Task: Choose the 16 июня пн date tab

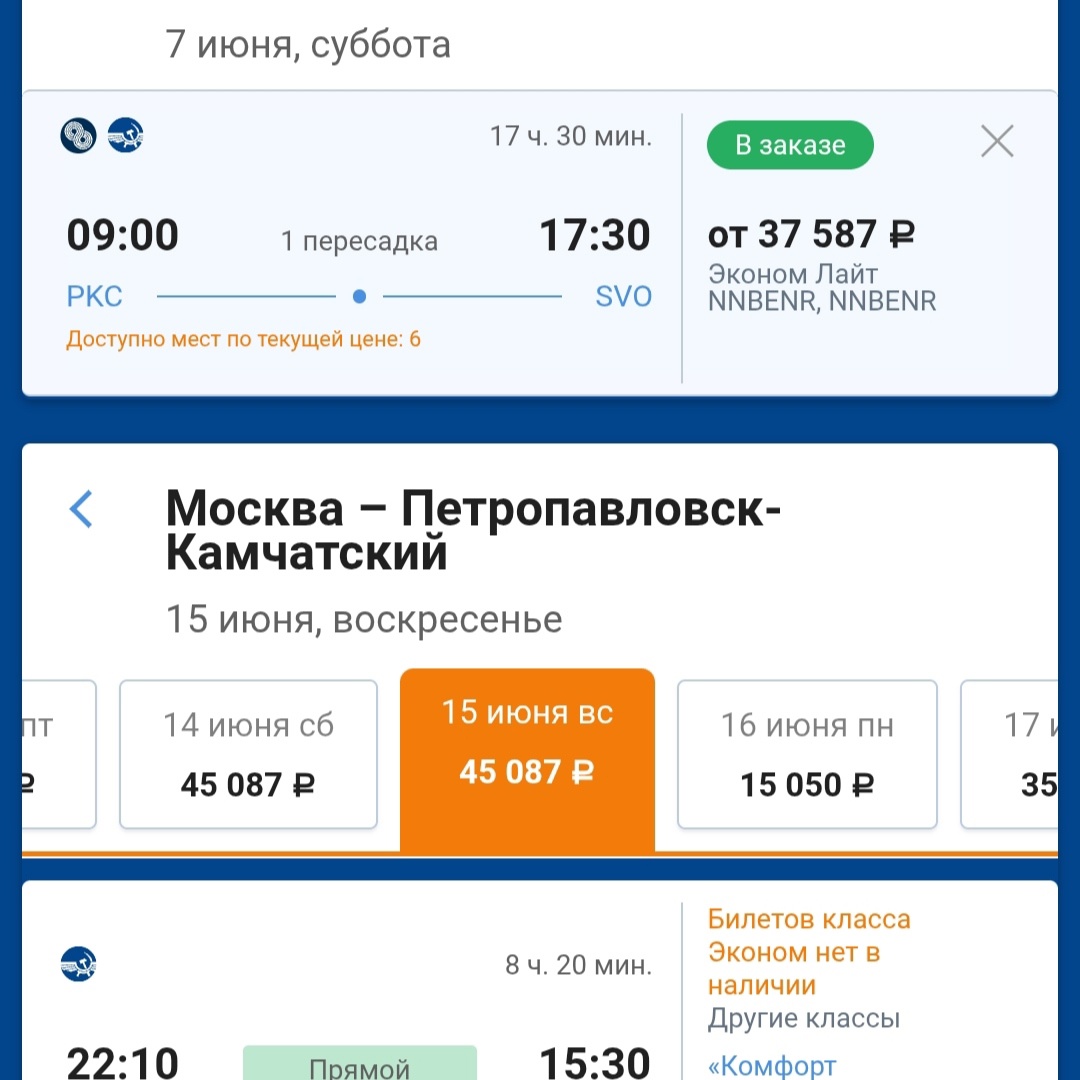Action: pyautogui.click(x=807, y=754)
